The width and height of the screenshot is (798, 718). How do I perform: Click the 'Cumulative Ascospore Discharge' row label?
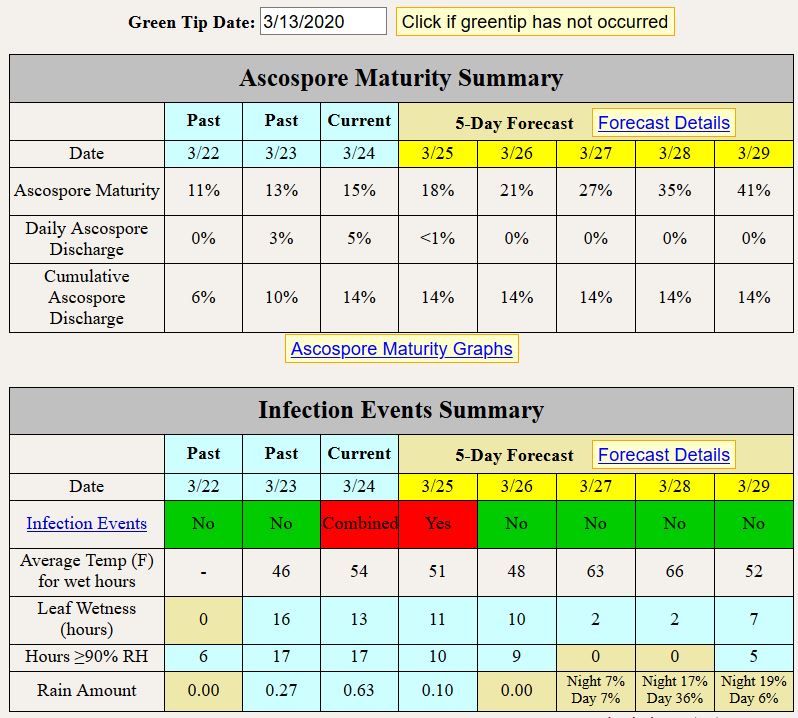coord(87,298)
